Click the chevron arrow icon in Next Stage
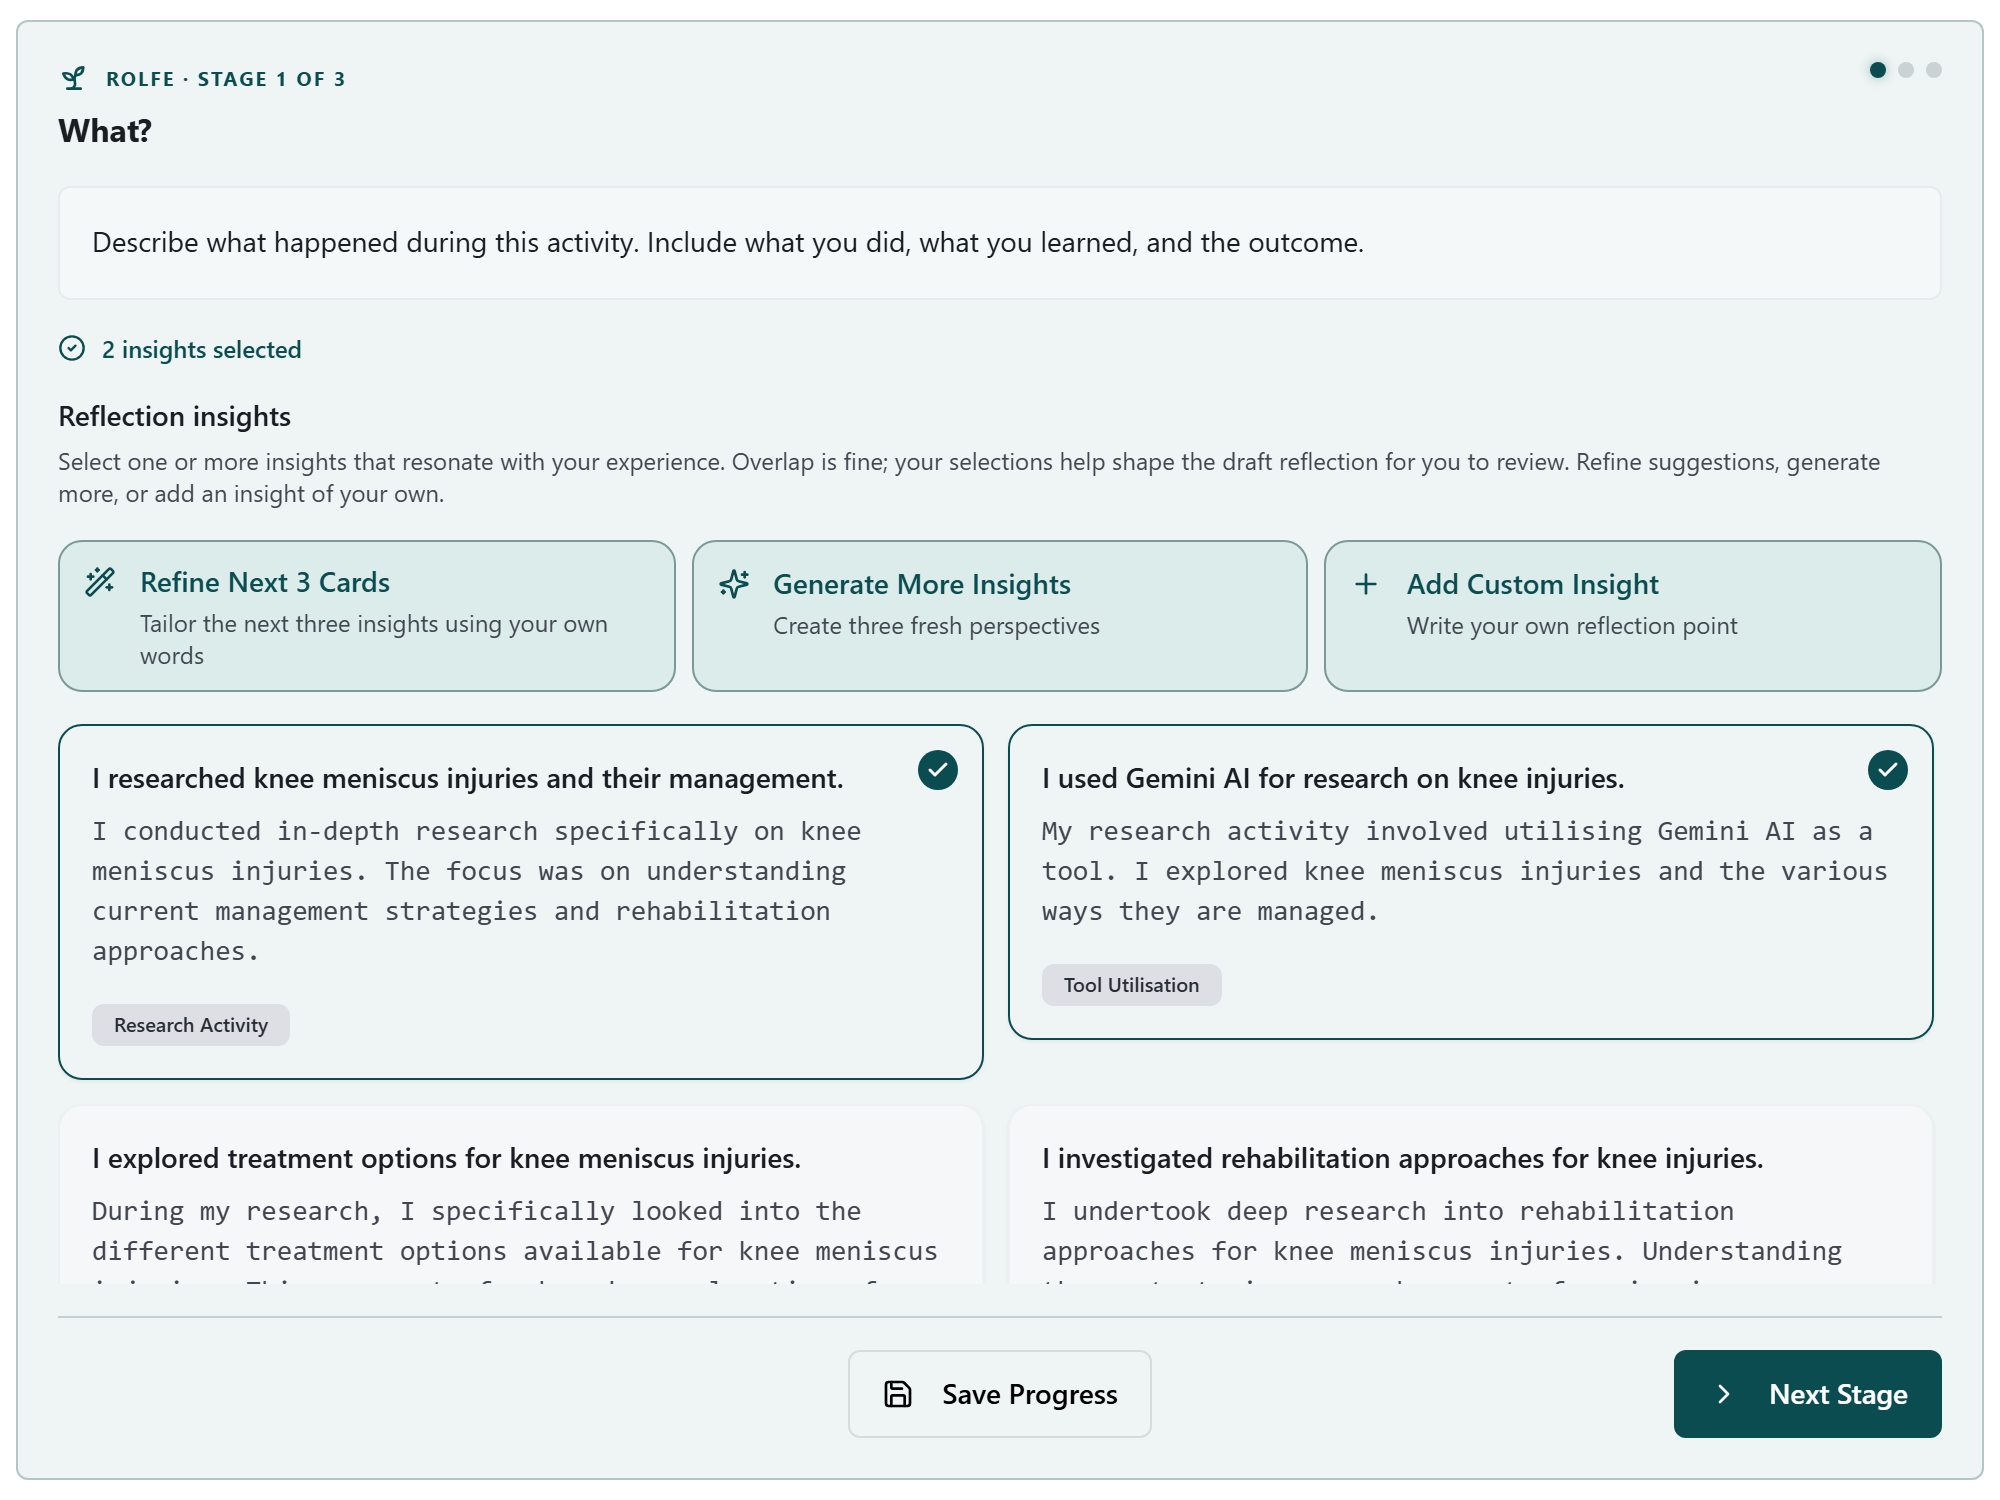This screenshot has width=2000, height=1500. pos(1724,1394)
